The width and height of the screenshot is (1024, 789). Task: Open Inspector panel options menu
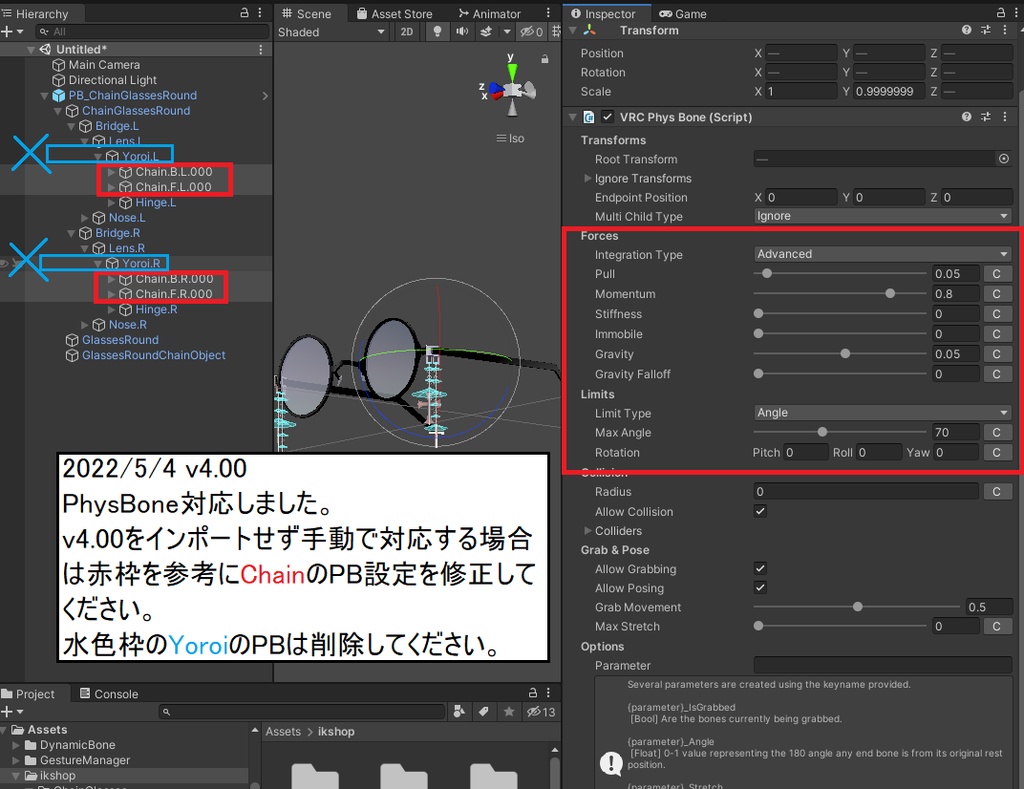point(1016,13)
